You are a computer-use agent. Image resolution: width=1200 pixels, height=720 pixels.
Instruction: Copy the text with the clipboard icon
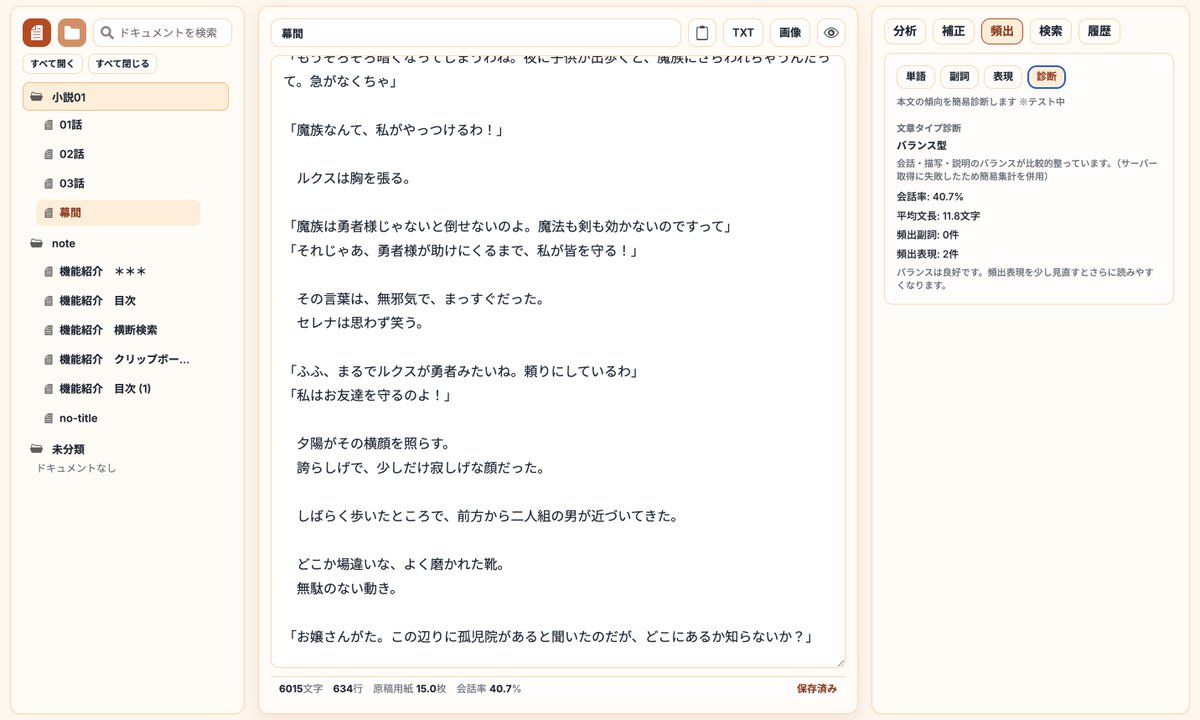[702, 33]
